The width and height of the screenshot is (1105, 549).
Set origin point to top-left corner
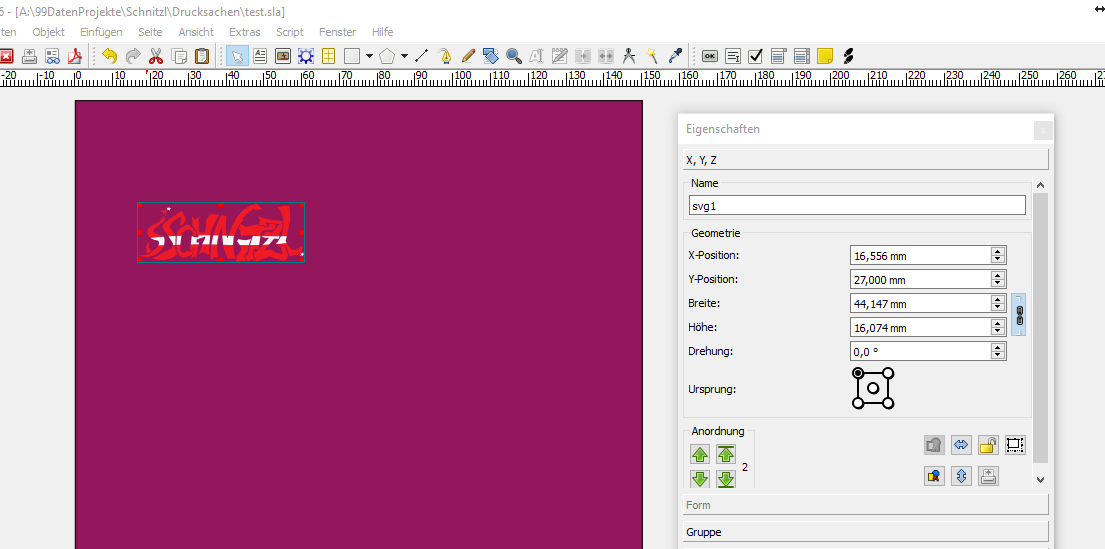pos(858,373)
